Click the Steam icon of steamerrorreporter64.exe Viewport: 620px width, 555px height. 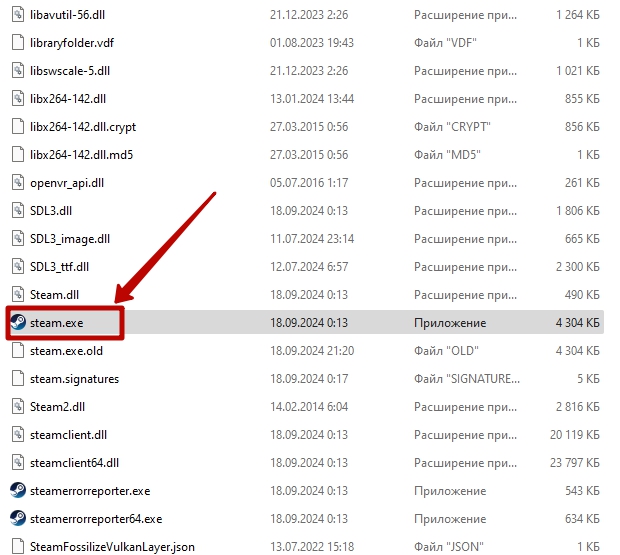(18, 519)
